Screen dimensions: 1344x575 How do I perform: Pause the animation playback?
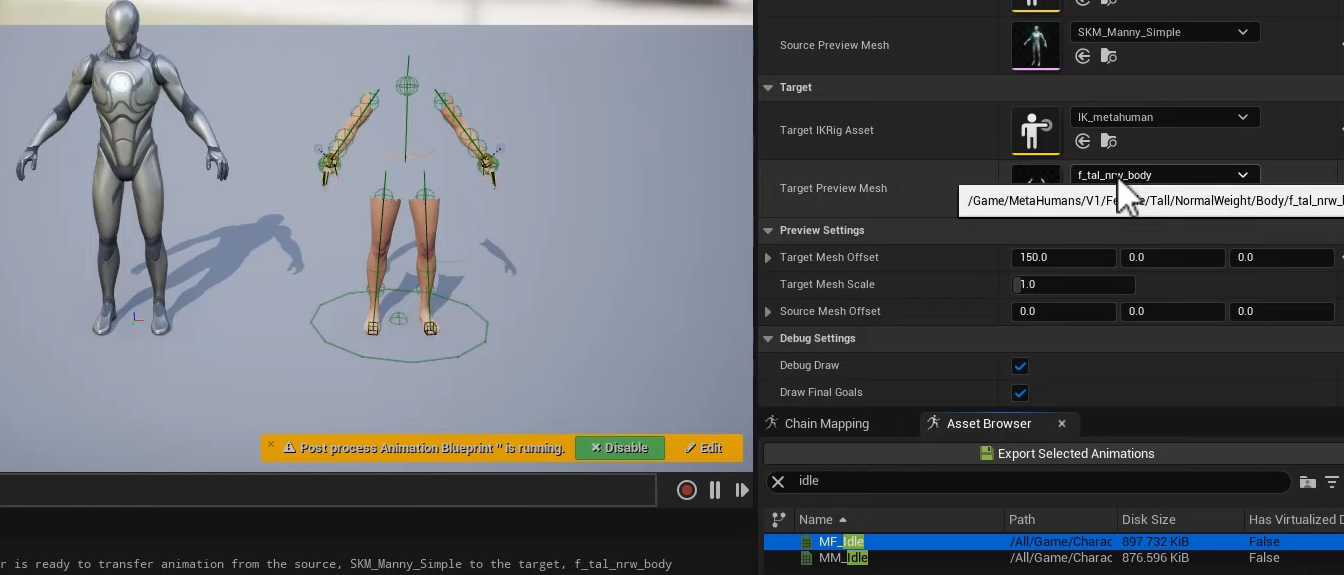(x=715, y=490)
